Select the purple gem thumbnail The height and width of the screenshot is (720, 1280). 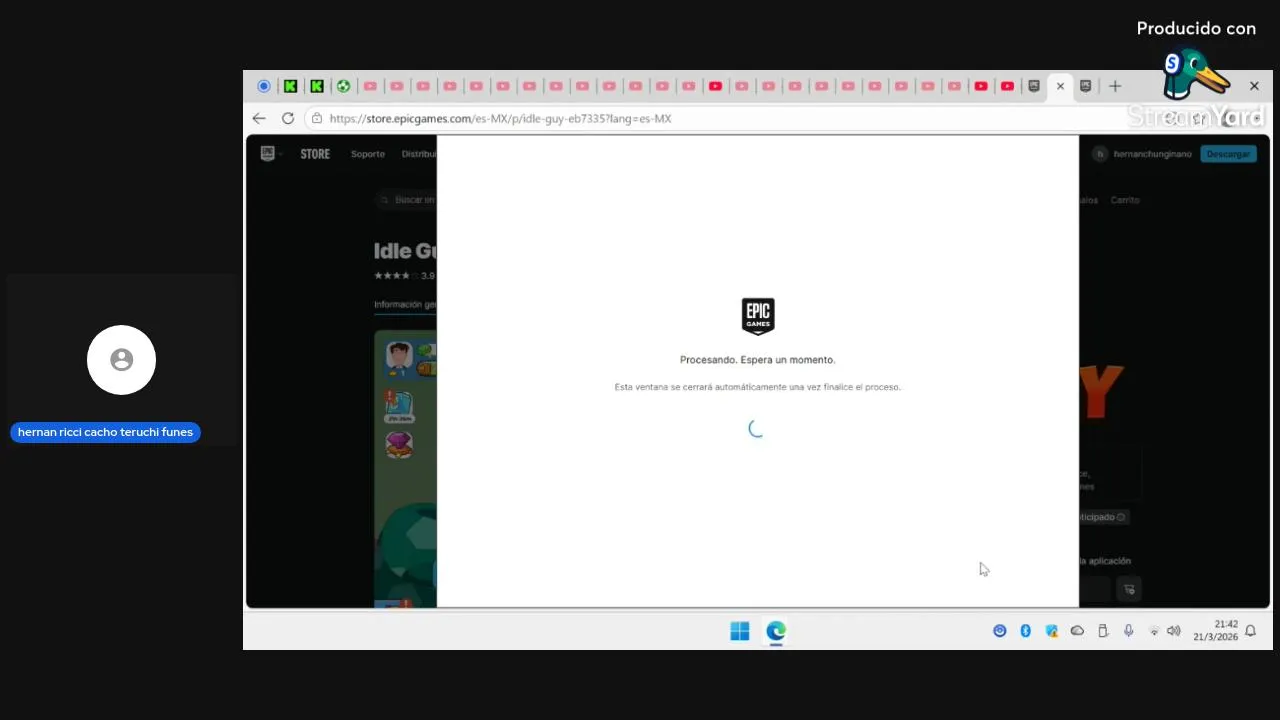(x=399, y=445)
